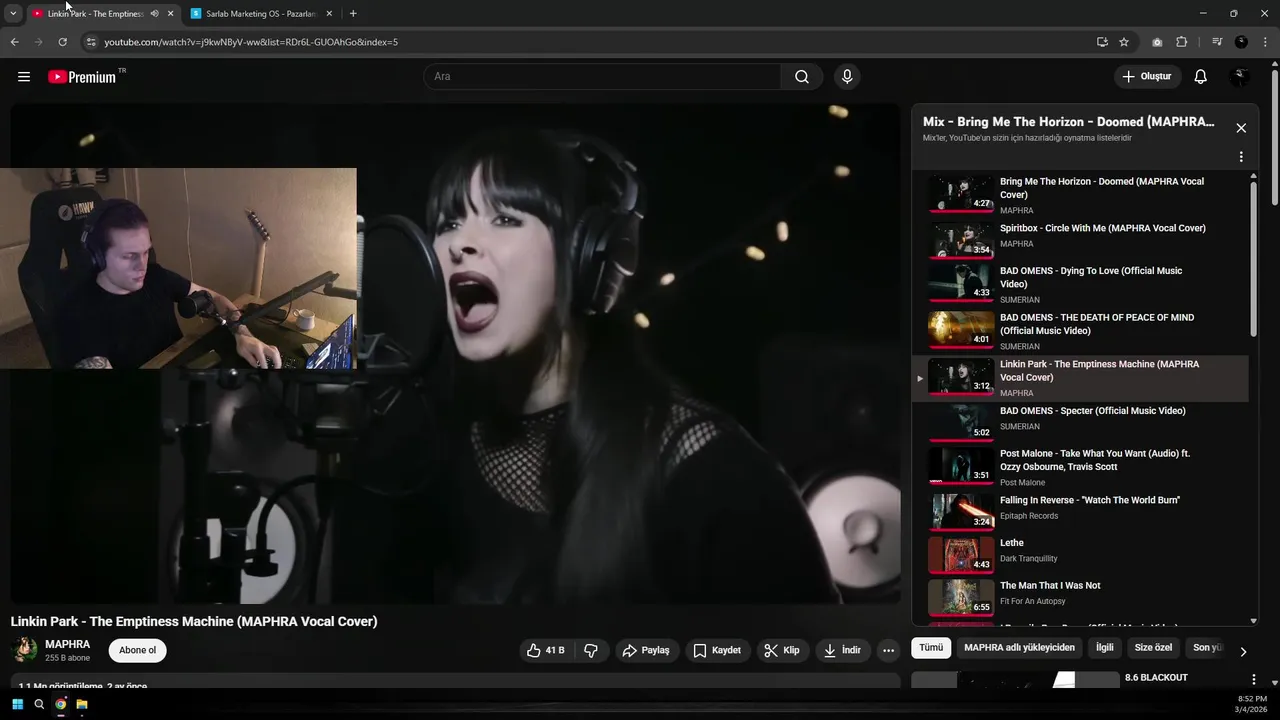Open the MAPHRA channel name link
Viewport: 1280px width, 720px height.
click(67, 644)
